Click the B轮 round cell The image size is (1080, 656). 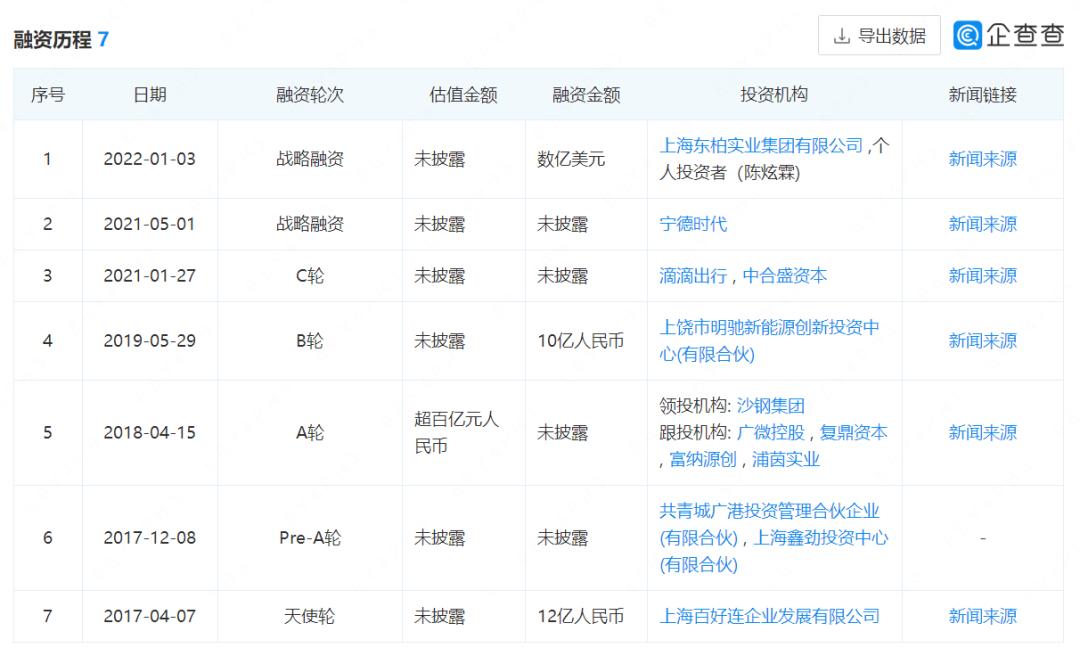(x=310, y=340)
